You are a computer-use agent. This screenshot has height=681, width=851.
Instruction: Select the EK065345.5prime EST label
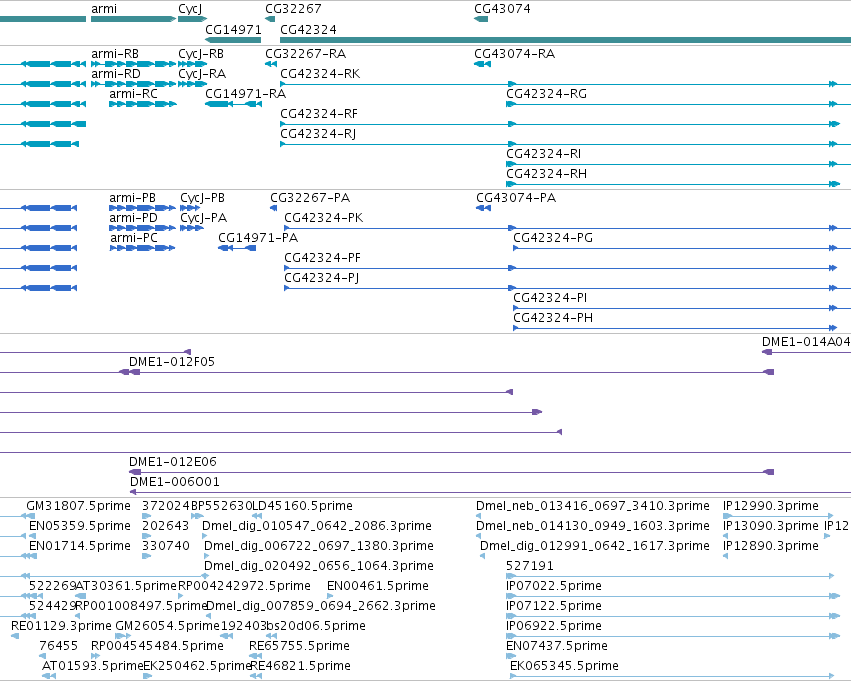click(x=564, y=667)
